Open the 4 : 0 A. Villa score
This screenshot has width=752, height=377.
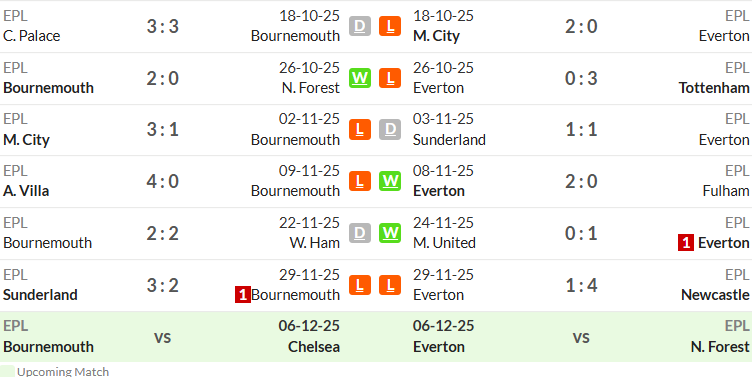pos(163,181)
